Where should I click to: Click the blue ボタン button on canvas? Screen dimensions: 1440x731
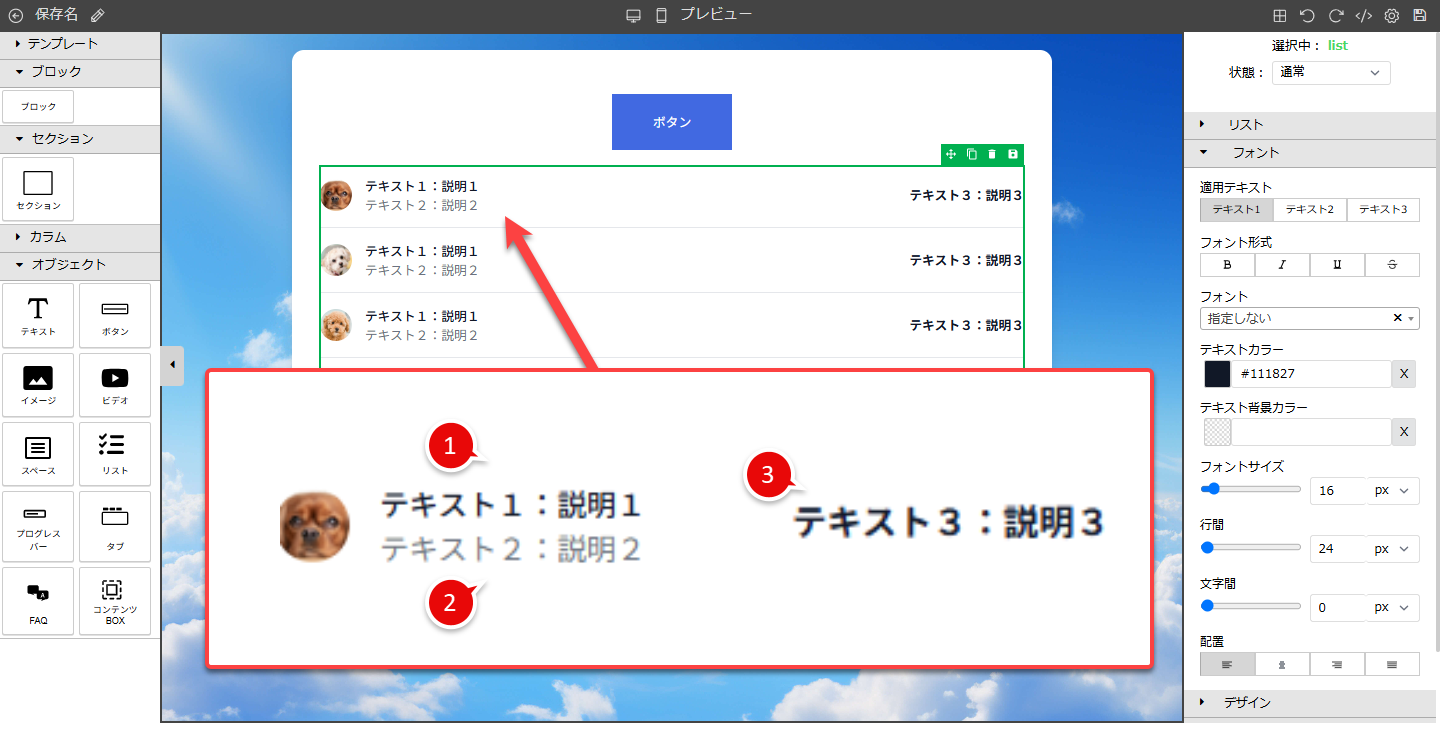(671, 122)
